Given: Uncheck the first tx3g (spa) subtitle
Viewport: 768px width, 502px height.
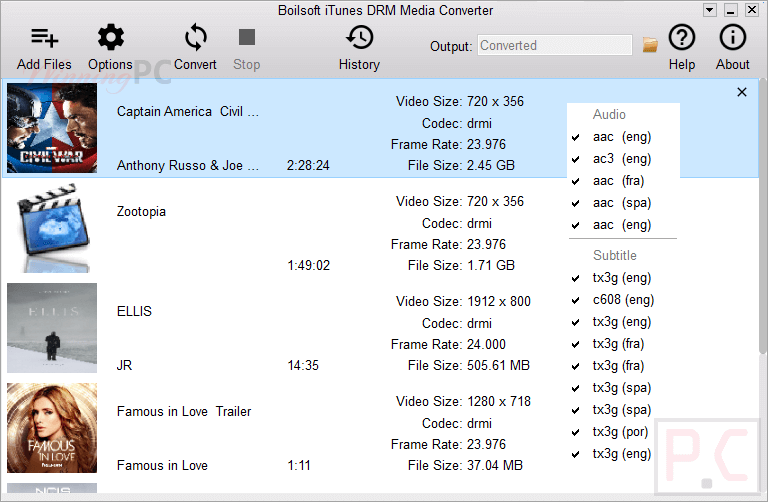Looking at the screenshot, I should point(576,389).
